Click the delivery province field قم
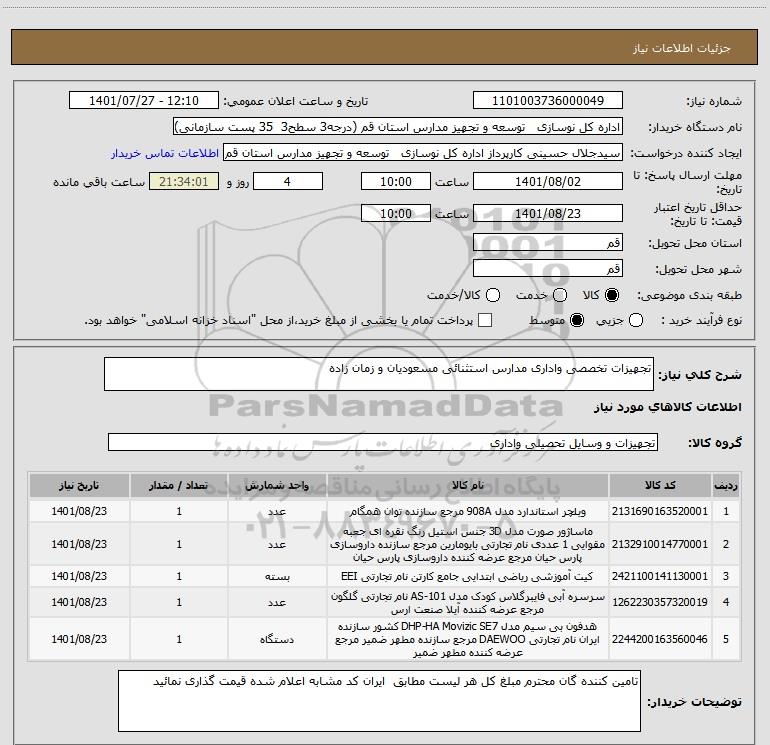Viewport: 770px width, 745px height. [x=548, y=242]
